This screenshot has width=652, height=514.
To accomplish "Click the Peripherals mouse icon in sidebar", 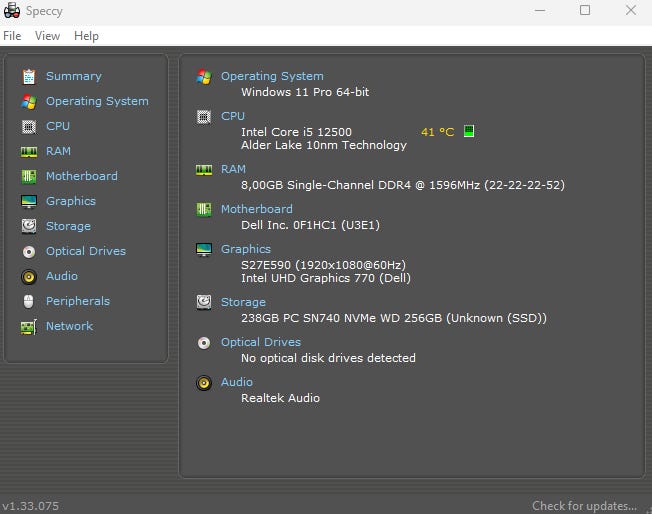I will (x=28, y=301).
